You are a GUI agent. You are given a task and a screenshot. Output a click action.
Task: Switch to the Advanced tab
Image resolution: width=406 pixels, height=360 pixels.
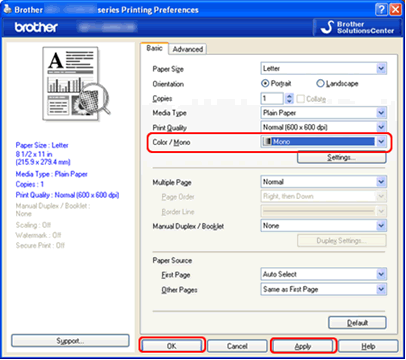click(x=188, y=49)
